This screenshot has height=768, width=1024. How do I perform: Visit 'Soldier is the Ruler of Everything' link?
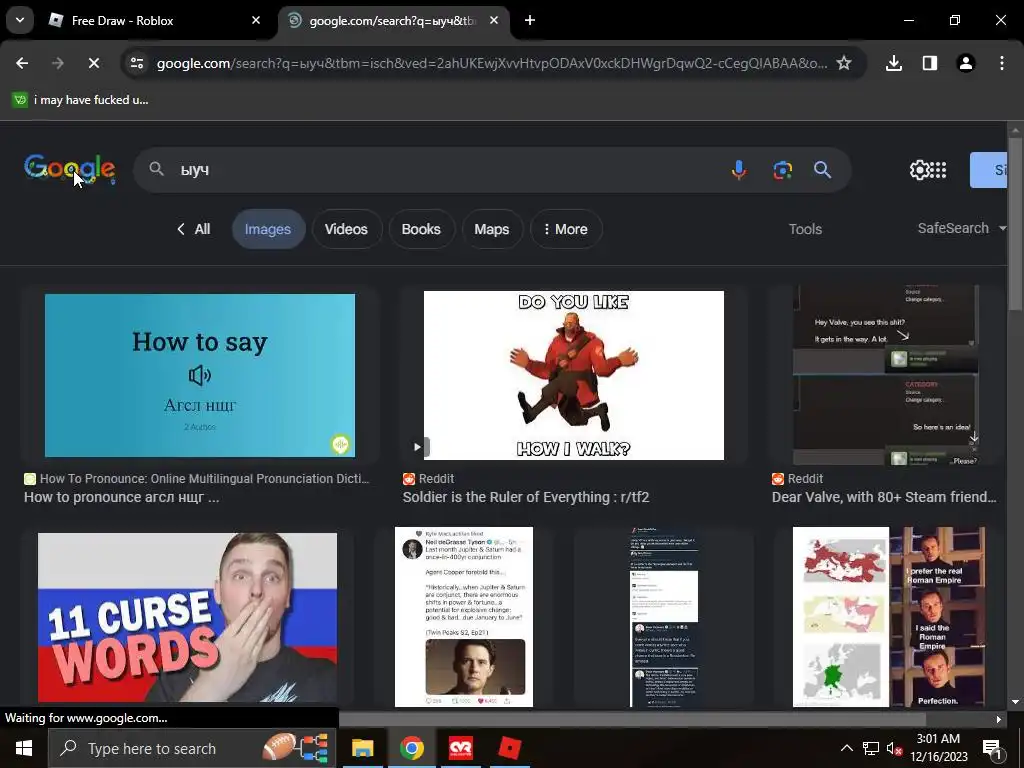[526, 497]
